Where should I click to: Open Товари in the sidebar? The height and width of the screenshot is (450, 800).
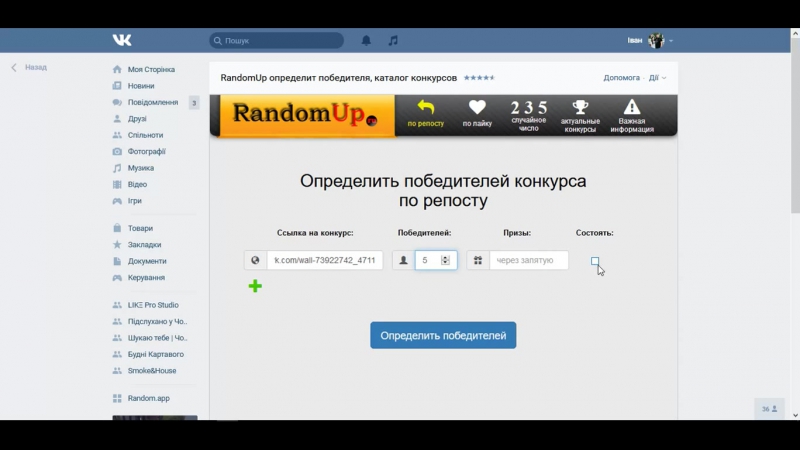point(140,228)
